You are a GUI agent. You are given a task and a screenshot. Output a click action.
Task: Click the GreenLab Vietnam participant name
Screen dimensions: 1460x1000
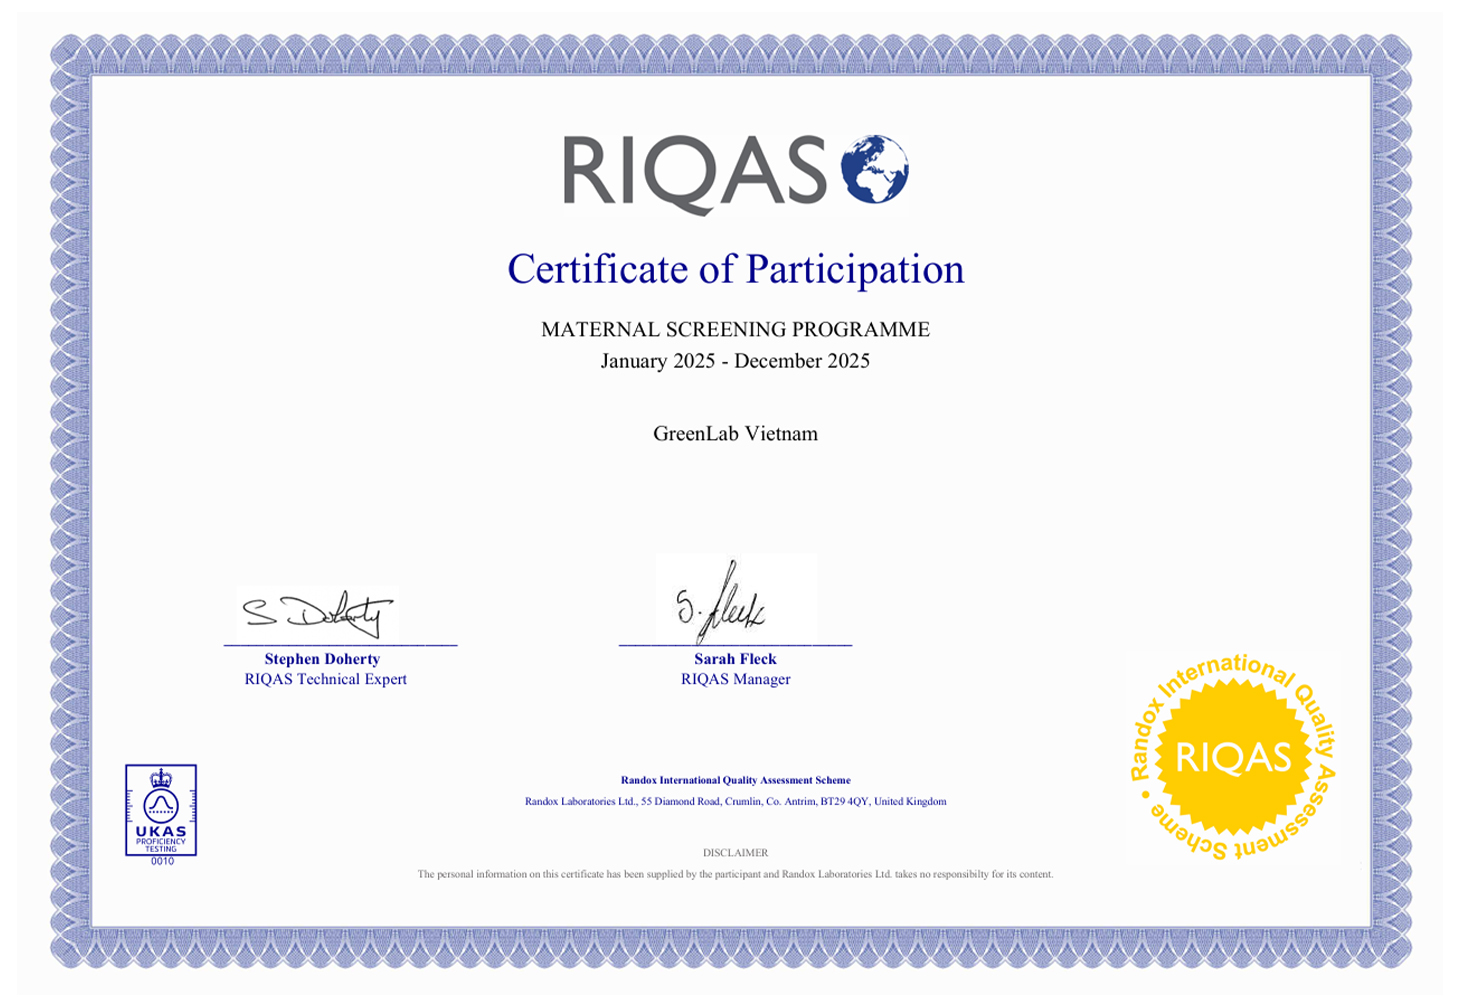click(x=736, y=434)
